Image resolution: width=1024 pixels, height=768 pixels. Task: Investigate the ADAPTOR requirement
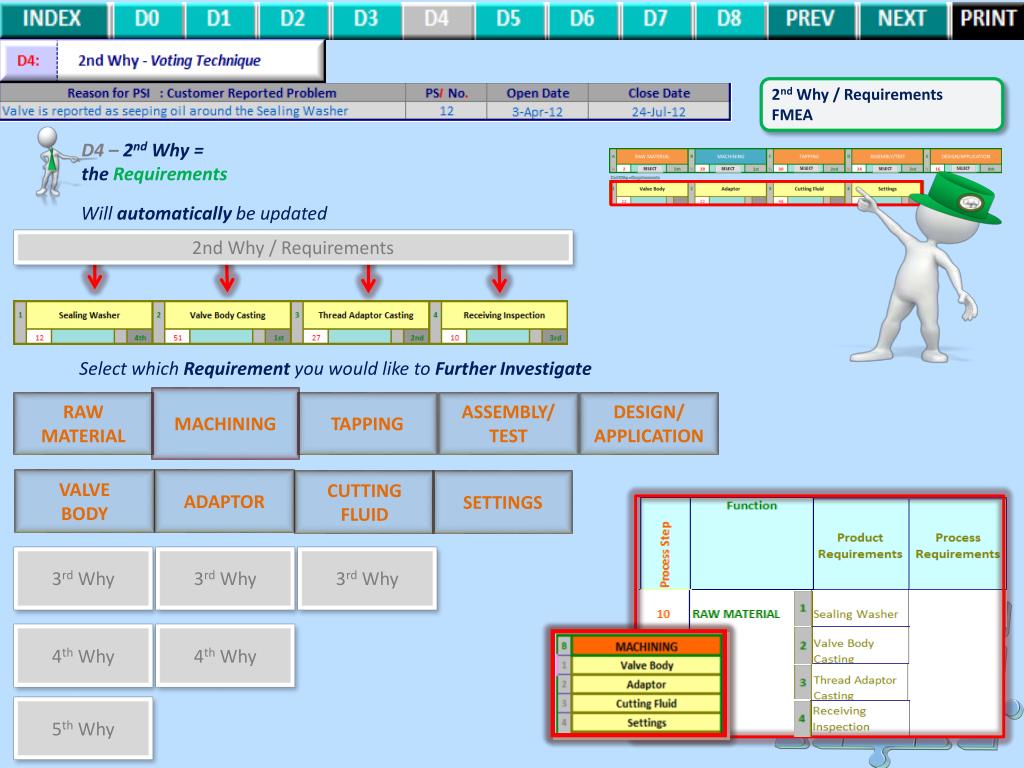224,501
